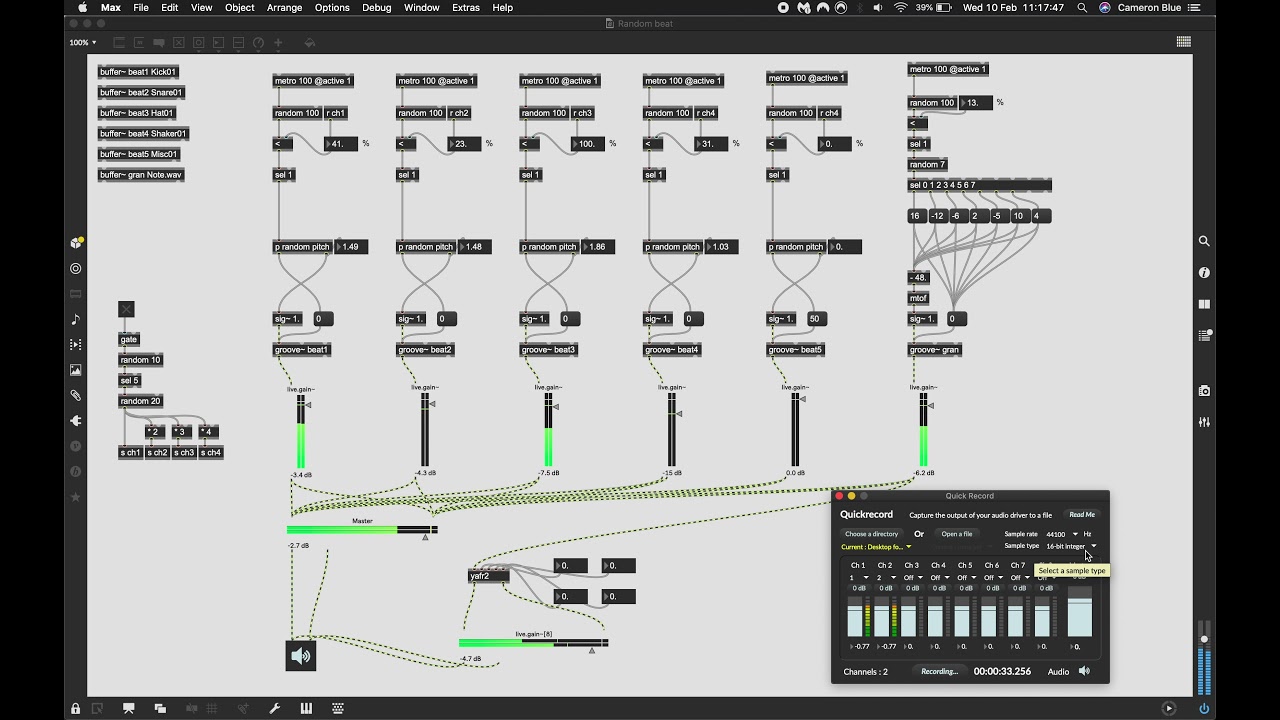
Task: Open the snapshots camera icon in right sidebar
Action: point(1204,391)
